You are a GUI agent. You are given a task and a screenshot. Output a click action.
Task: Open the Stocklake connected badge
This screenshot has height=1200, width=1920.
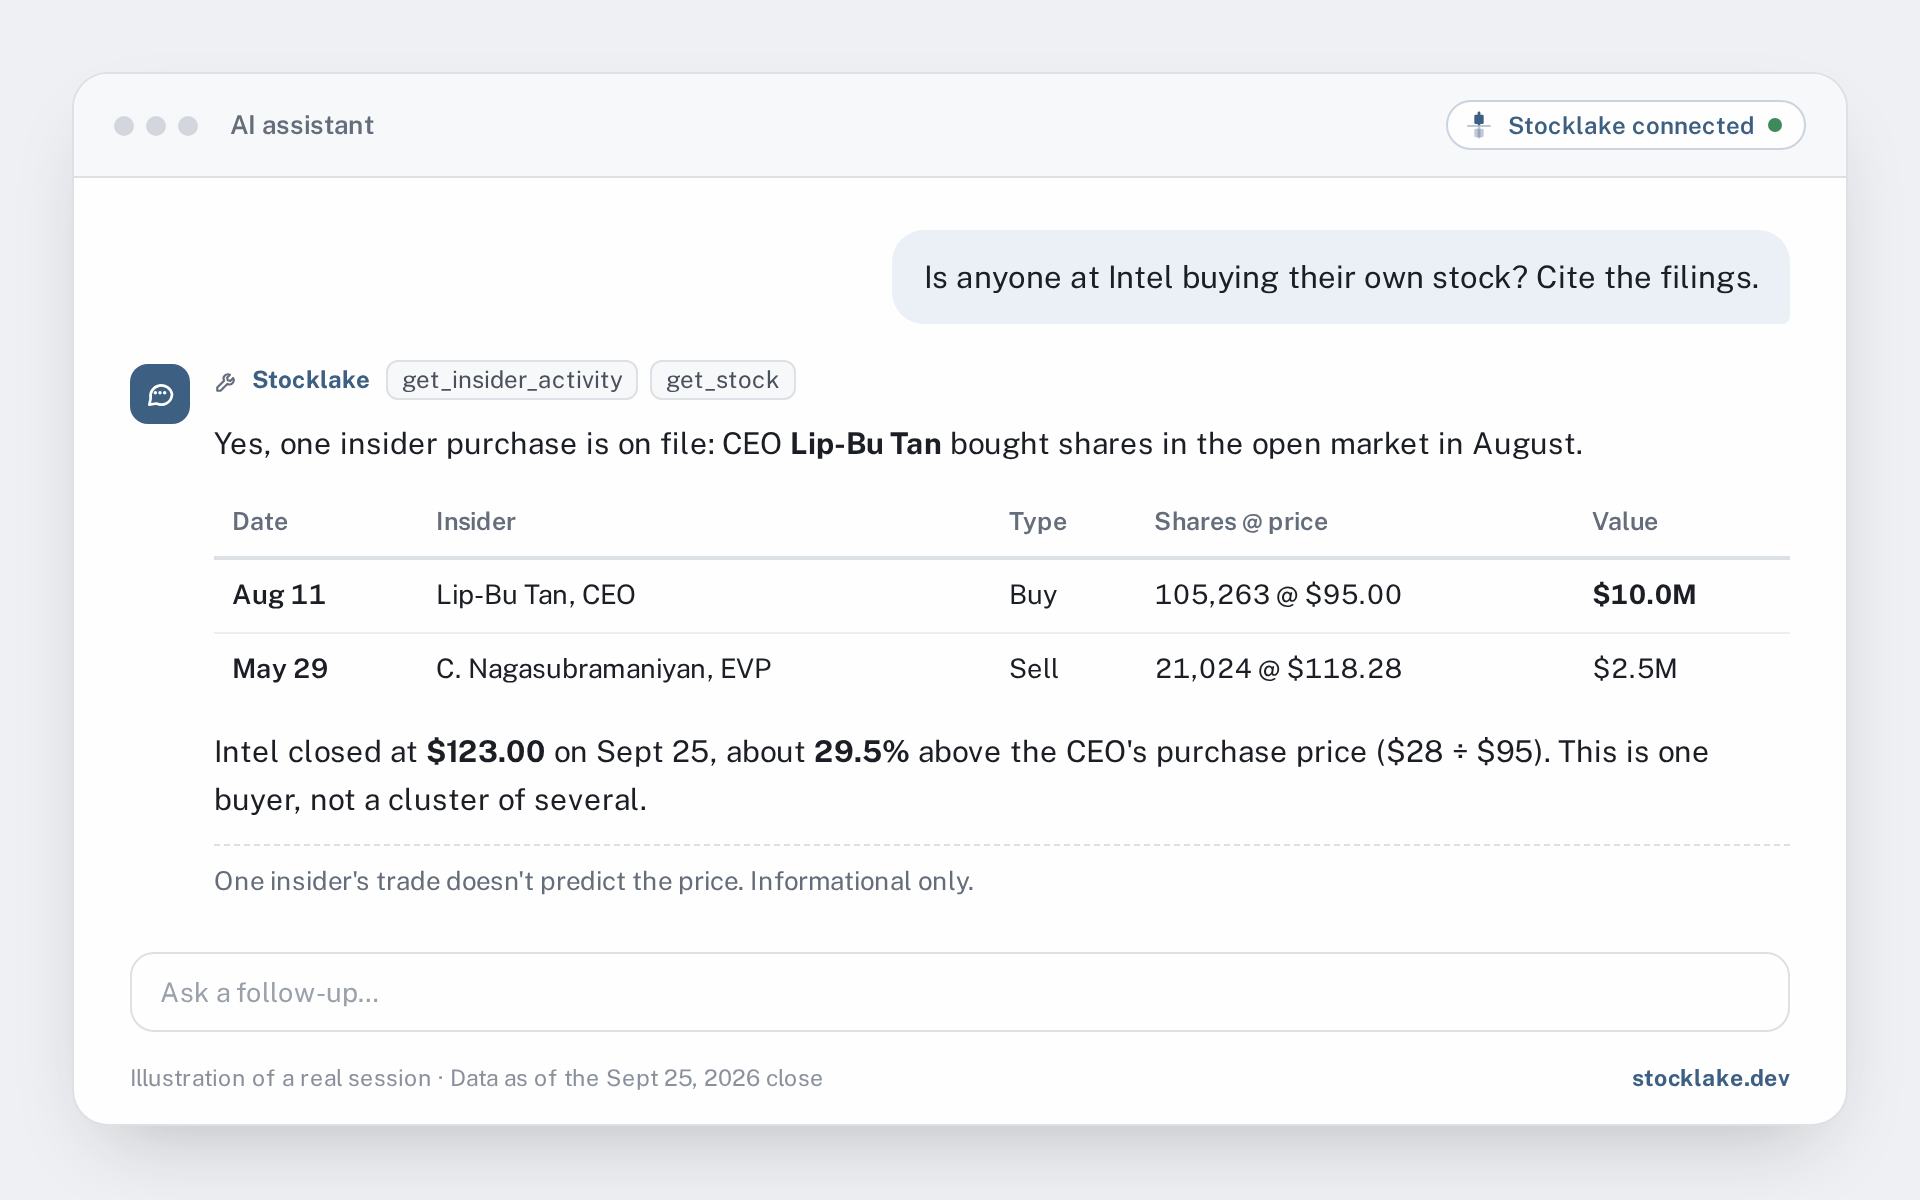pos(1625,125)
